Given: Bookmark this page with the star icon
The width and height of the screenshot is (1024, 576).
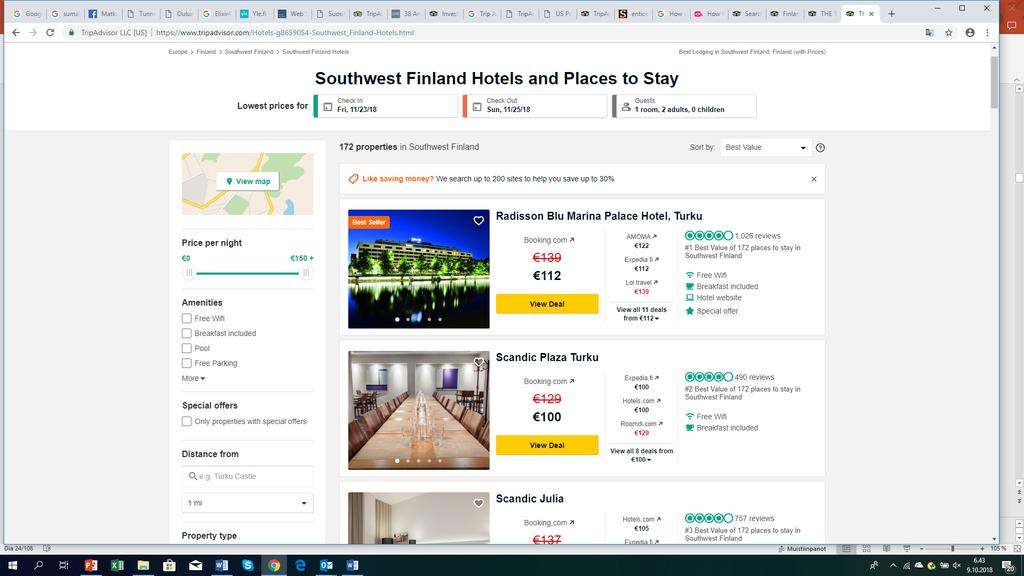Looking at the screenshot, I should [x=949, y=33].
